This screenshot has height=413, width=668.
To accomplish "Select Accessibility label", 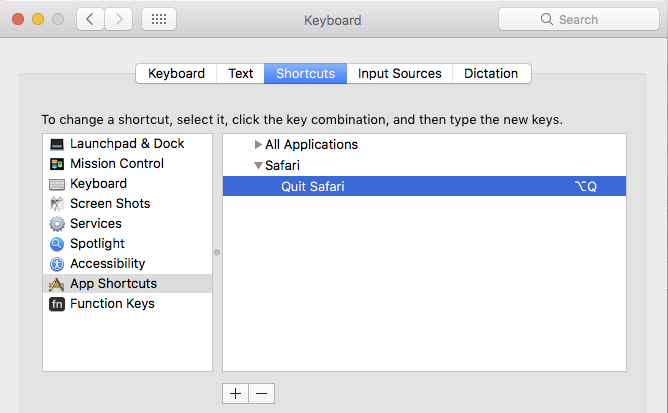I will pos(107,264).
